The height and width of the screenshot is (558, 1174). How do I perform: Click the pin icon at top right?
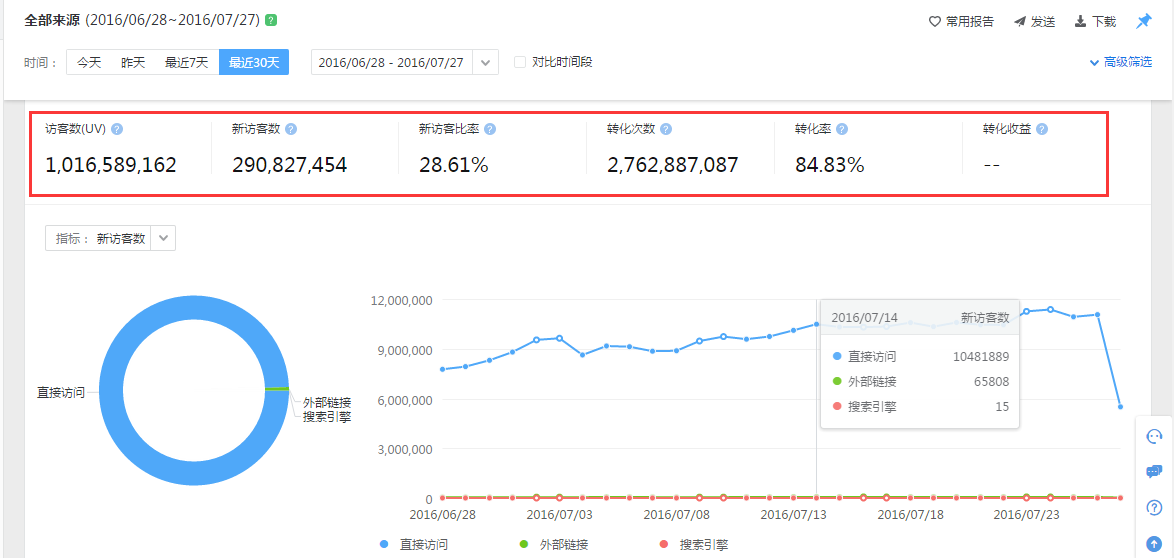(x=1144, y=21)
